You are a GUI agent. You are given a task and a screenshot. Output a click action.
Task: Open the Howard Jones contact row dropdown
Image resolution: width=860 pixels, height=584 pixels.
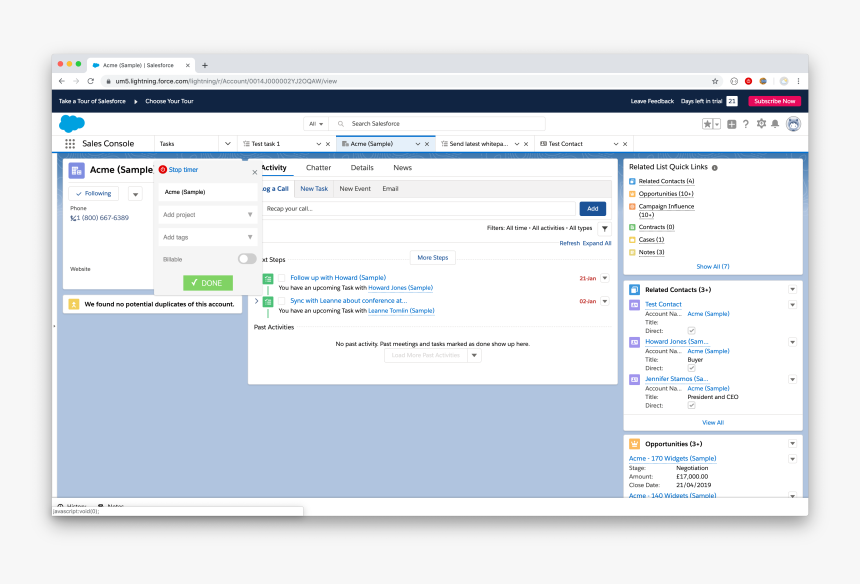coord(793,342)
